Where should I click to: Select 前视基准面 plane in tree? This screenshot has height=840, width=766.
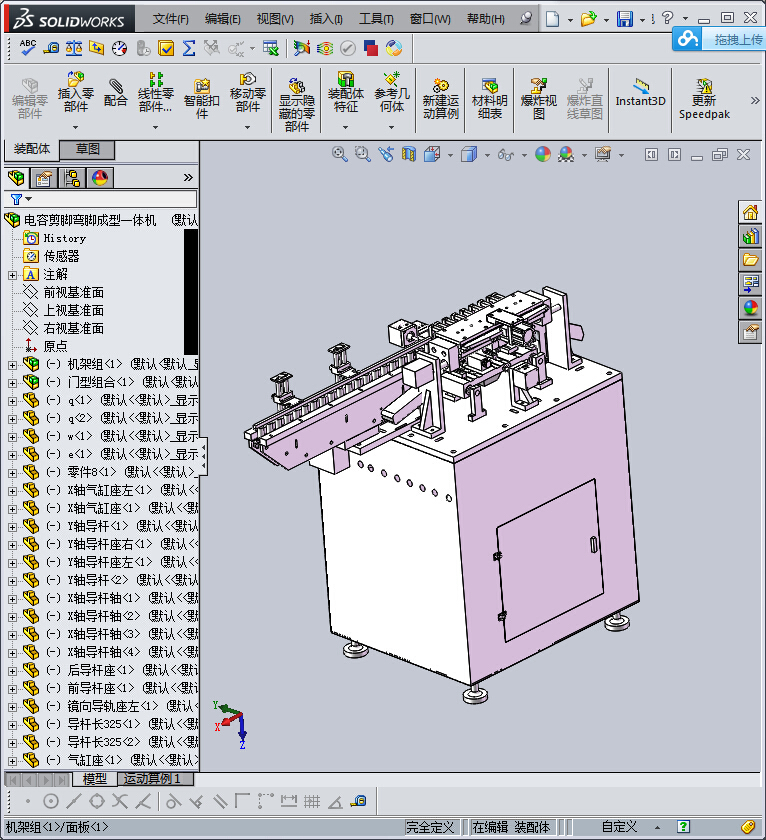point(73,292)
